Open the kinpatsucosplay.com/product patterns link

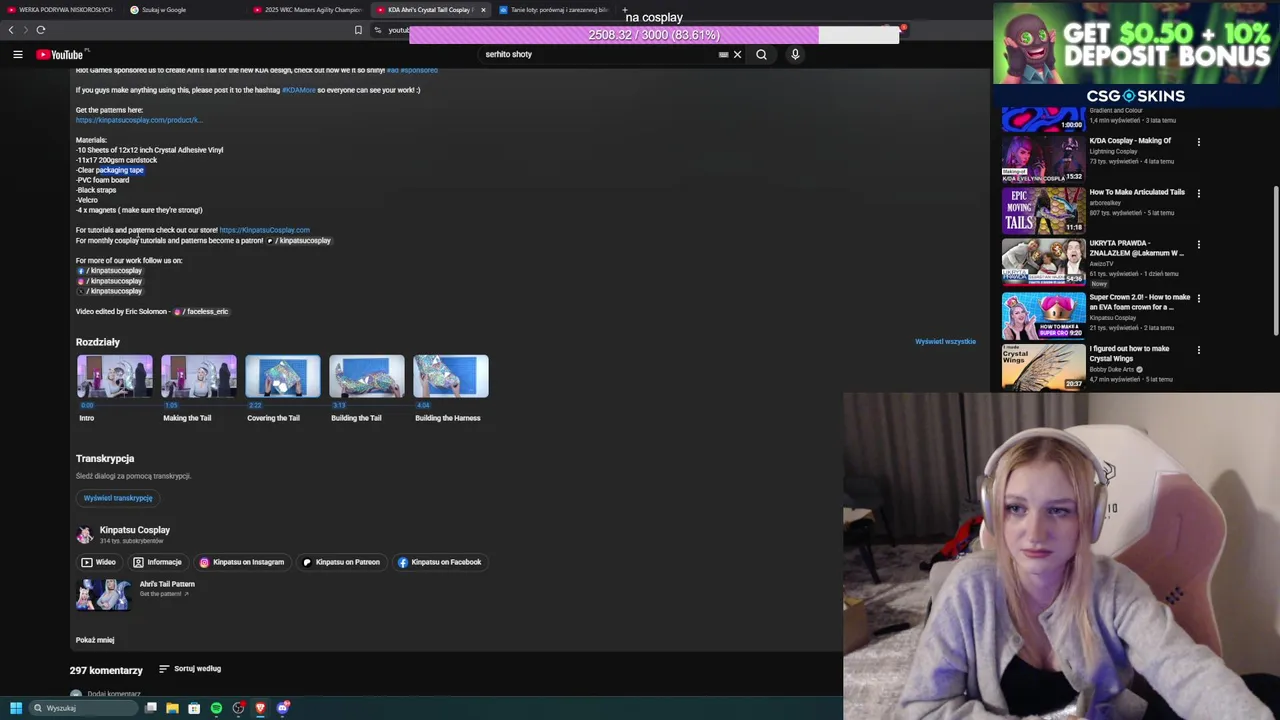[139, 120]
